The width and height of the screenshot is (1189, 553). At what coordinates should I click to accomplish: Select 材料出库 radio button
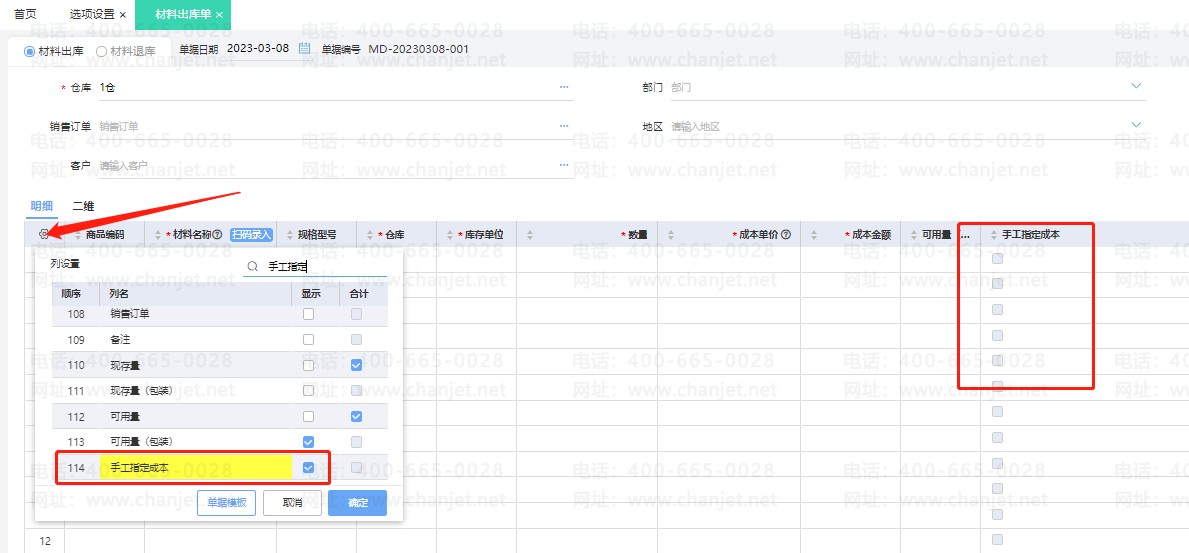click(30, 52)
